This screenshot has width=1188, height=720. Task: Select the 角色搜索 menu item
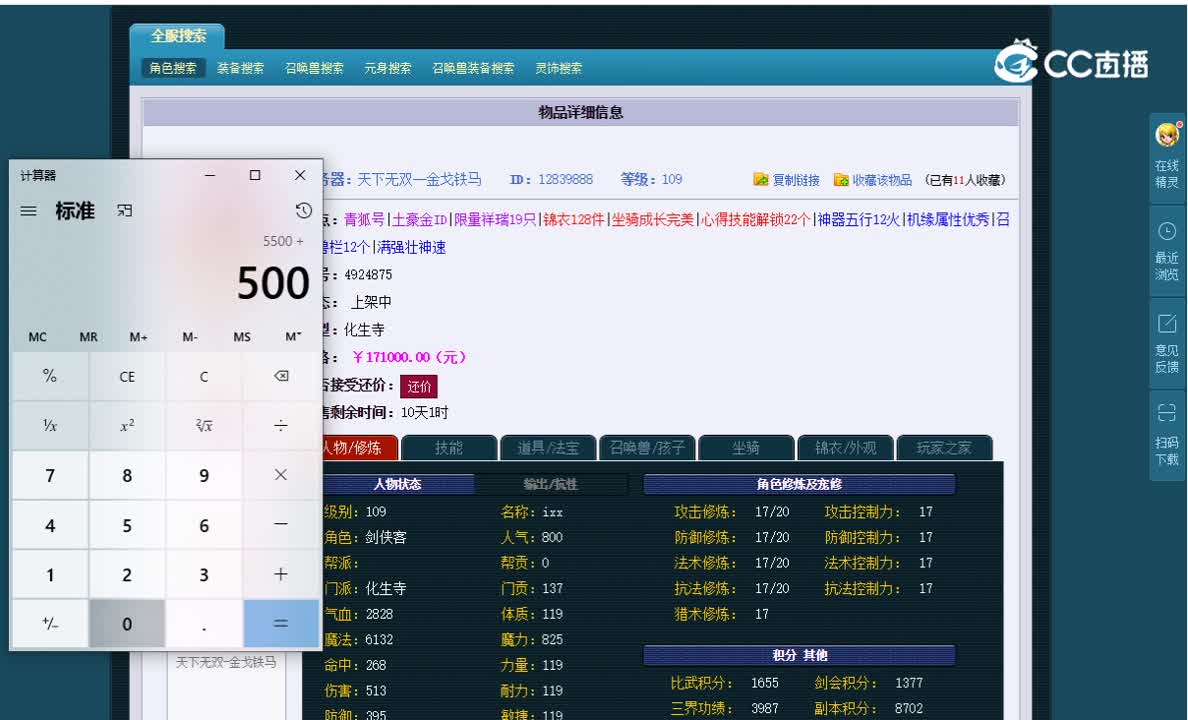coord(173,67)
